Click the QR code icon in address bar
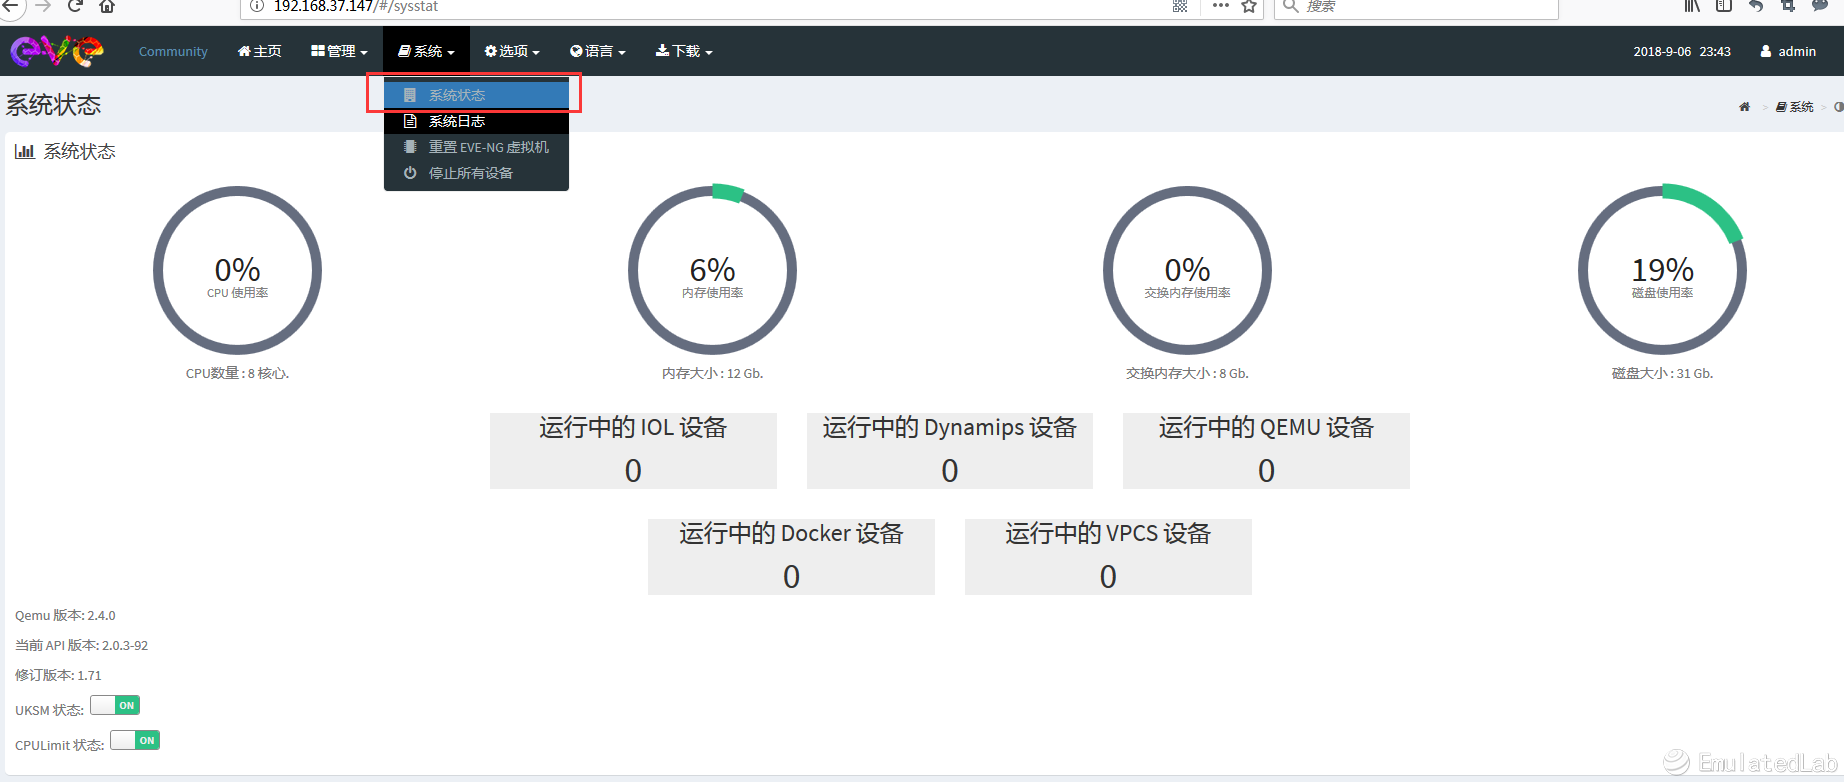This screenshot has height=782, width=1844. point(1180,6)
